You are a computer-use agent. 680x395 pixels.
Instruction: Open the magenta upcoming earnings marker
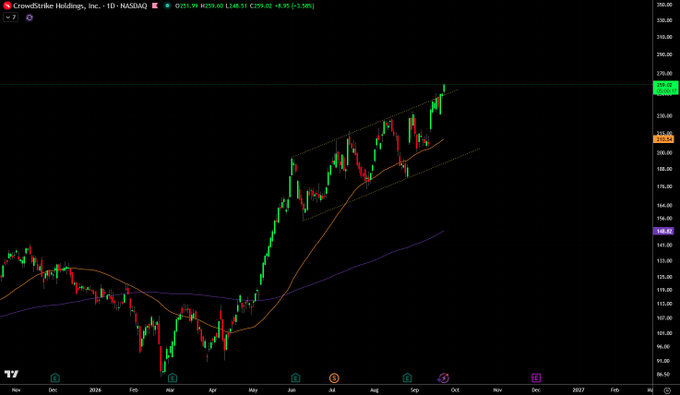pyautogui.click(x=536, y=378)
